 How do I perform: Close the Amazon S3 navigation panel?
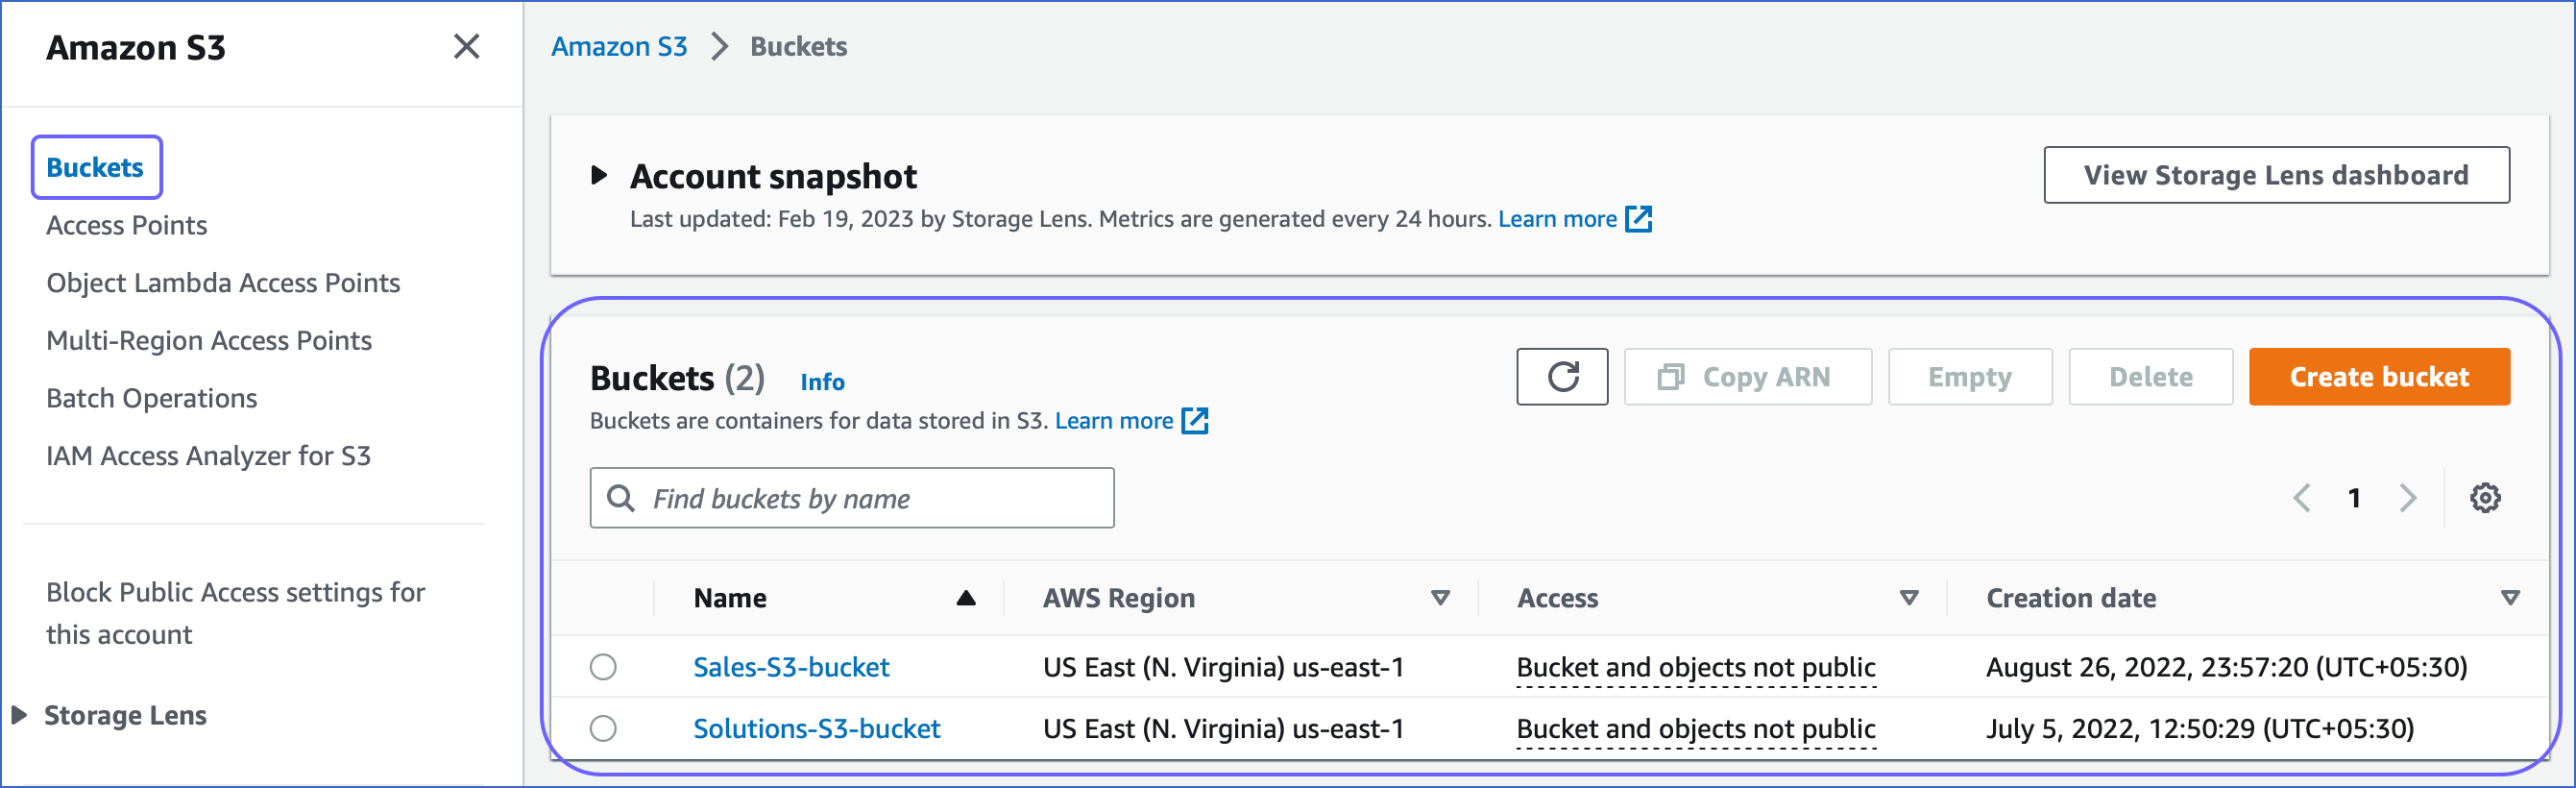(466, 46)
